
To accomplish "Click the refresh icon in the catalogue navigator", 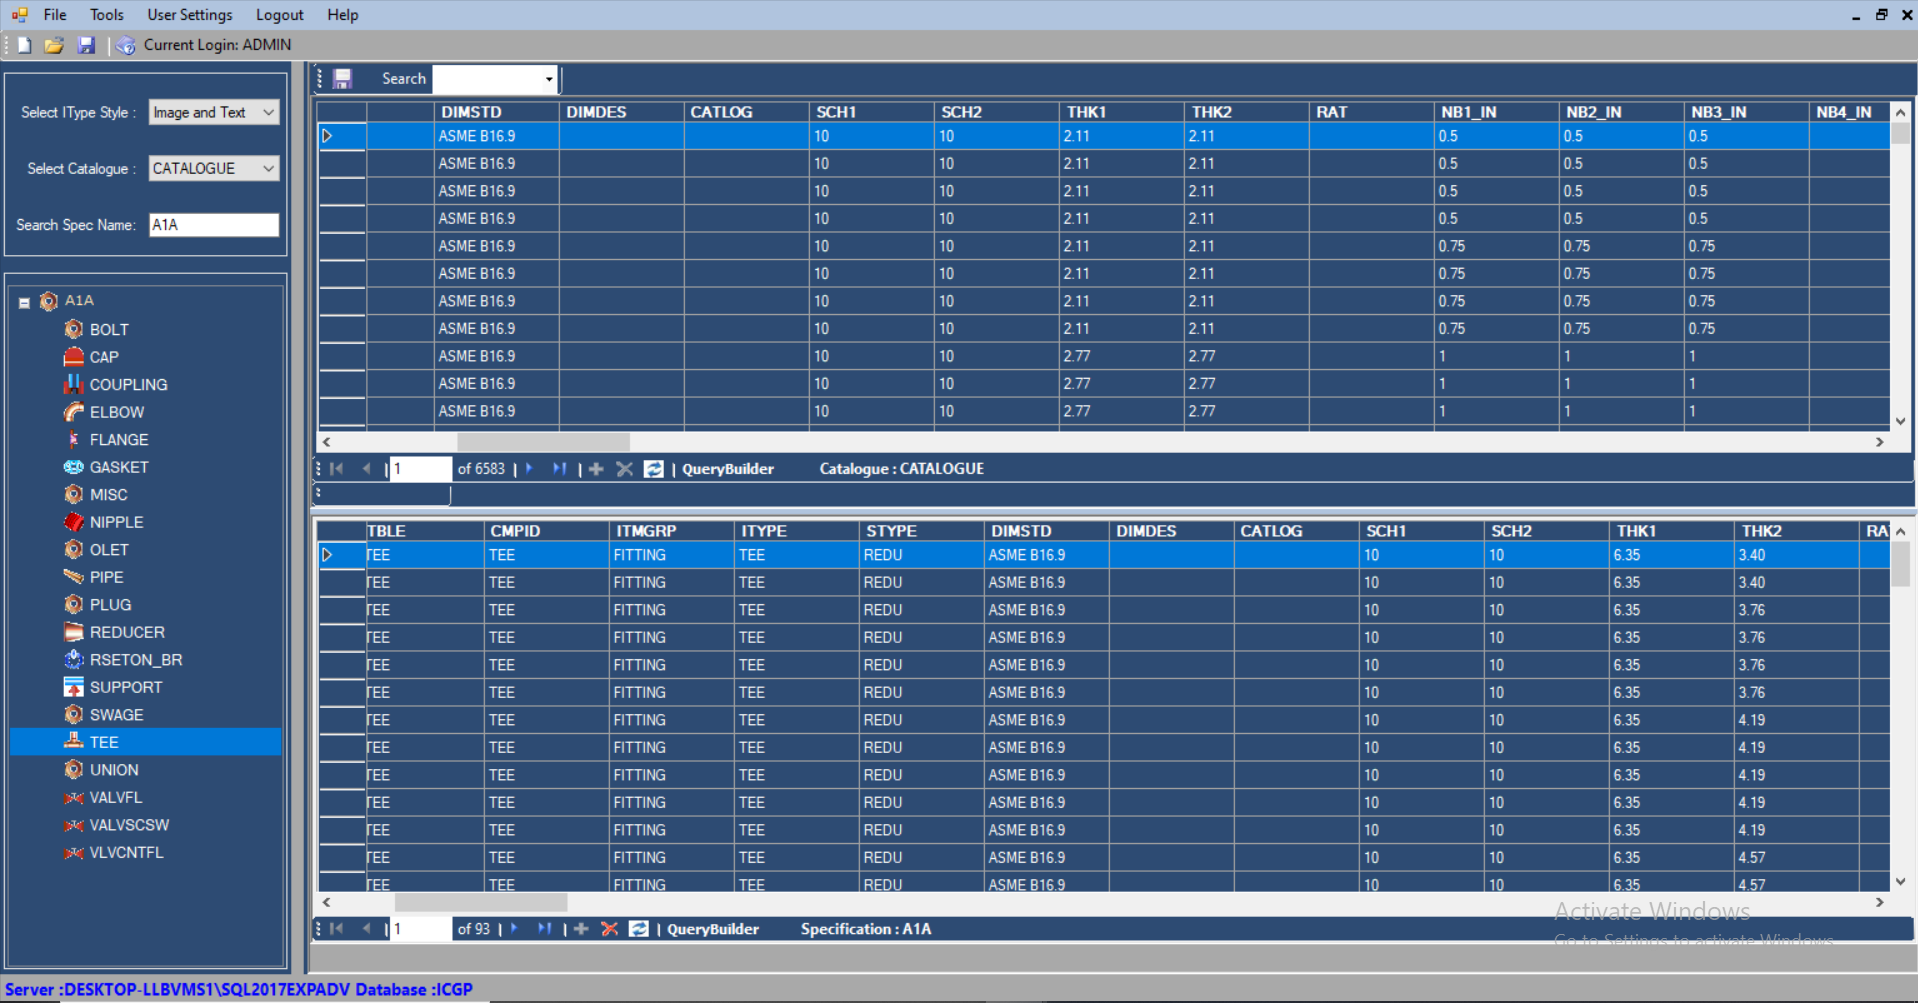I will 653,469.
